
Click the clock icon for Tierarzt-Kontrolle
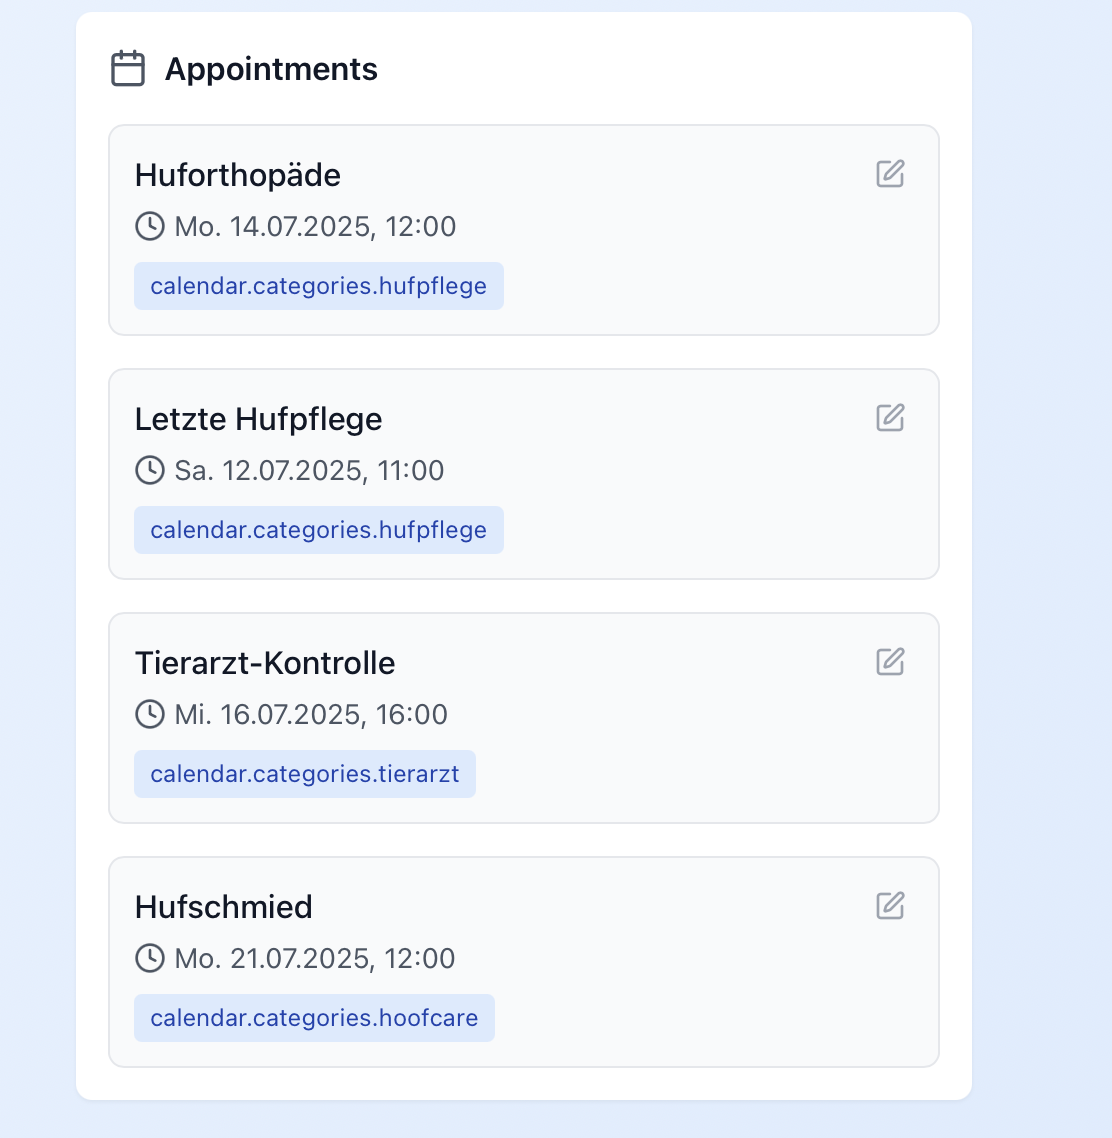pos(150,714)
